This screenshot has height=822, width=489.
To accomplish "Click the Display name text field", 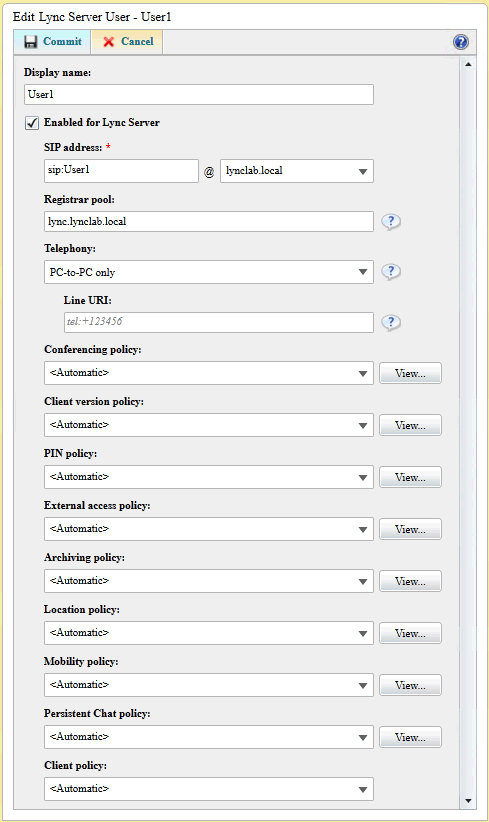I will click(199, 94).
